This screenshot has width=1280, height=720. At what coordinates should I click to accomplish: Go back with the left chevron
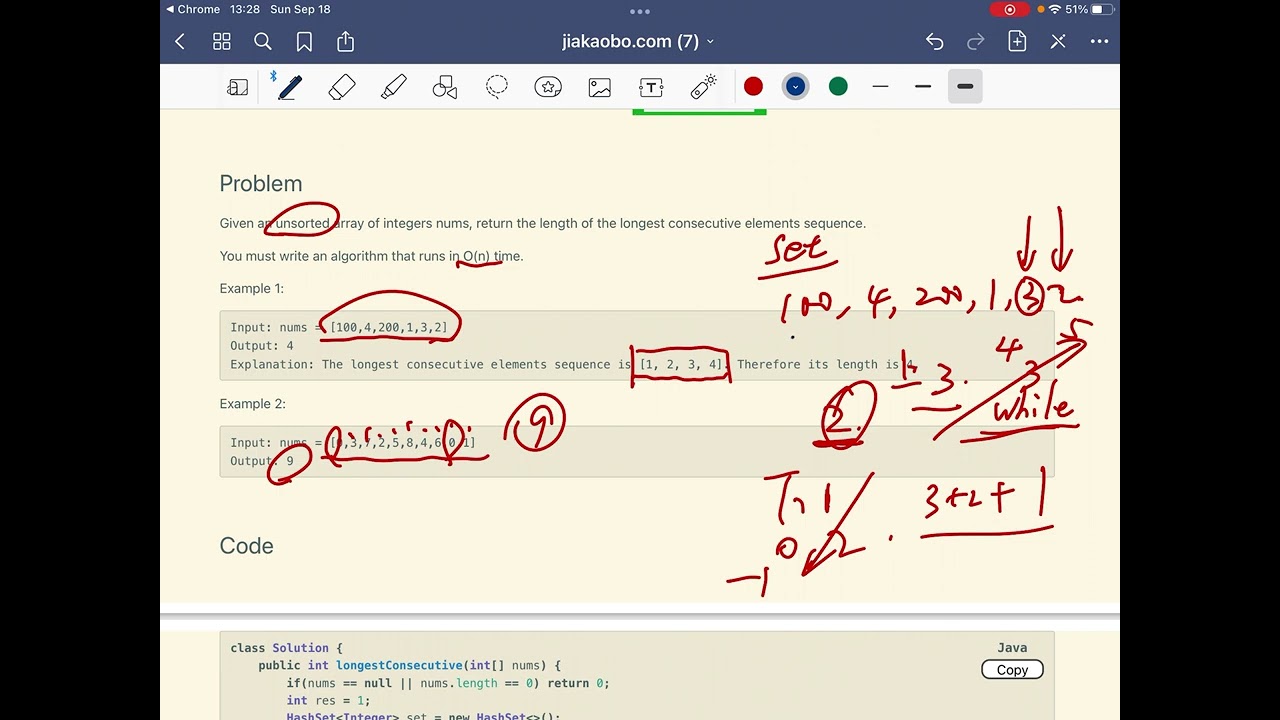click(180, 42)
